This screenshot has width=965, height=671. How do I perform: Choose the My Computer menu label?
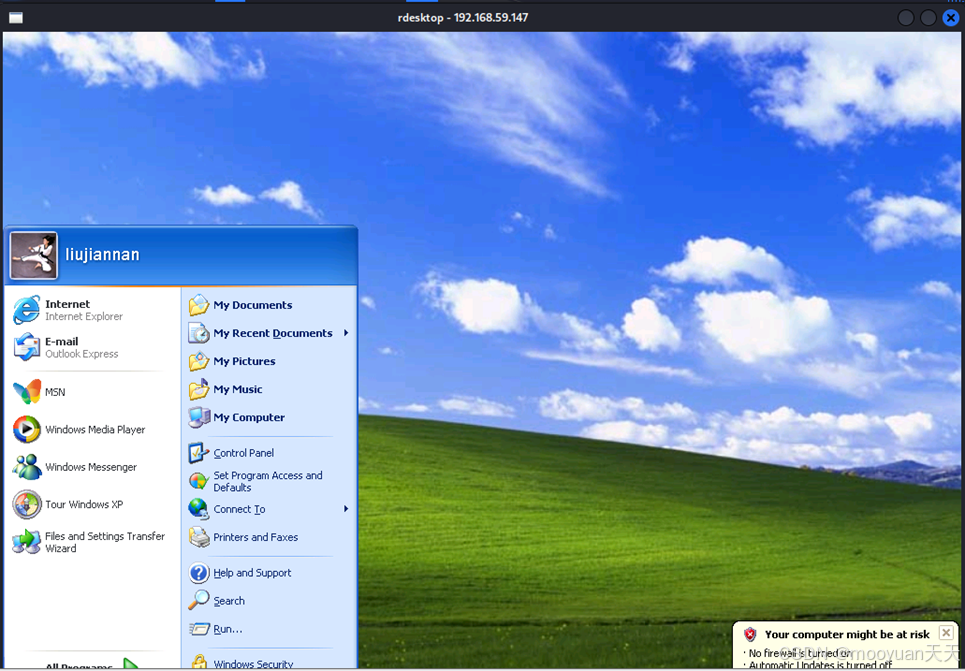pos(249,417)
